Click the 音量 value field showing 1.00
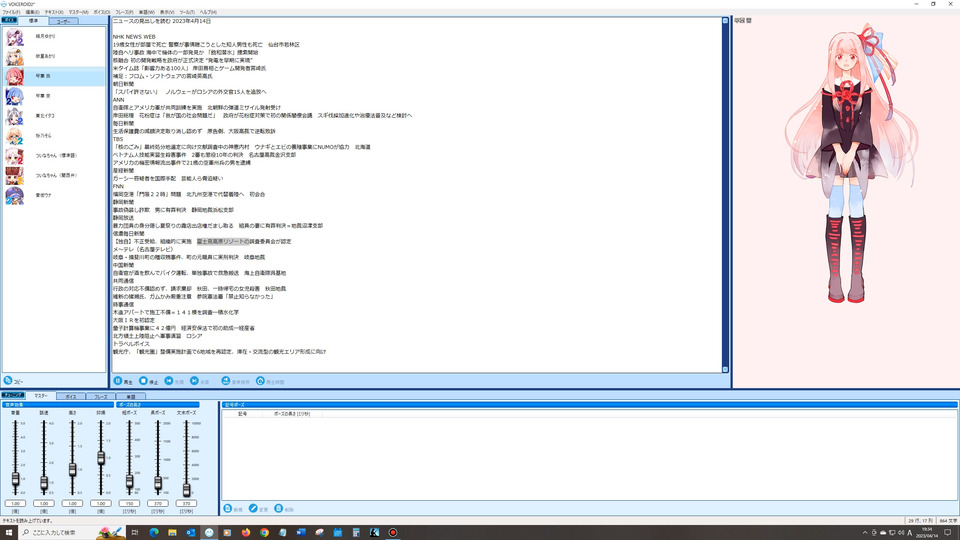 tap(15, 503)
